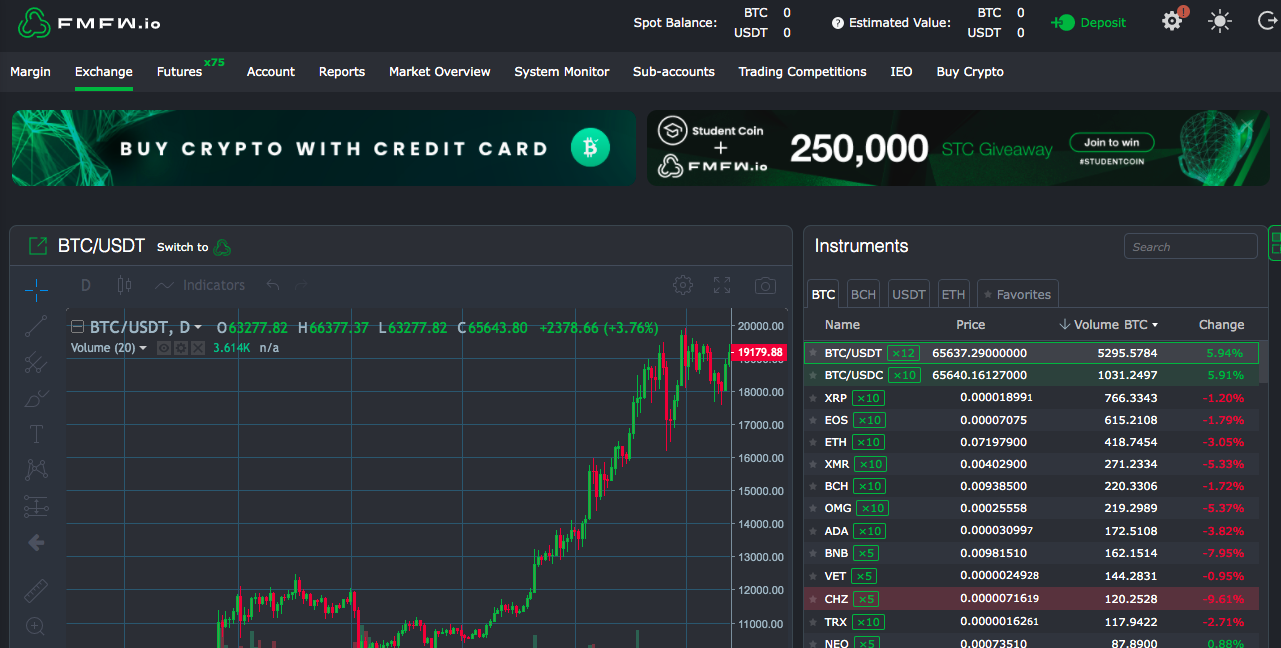Select the zoom in magnifier tool
This screenshot has width=1281, height=648.
tap(36, 627)
